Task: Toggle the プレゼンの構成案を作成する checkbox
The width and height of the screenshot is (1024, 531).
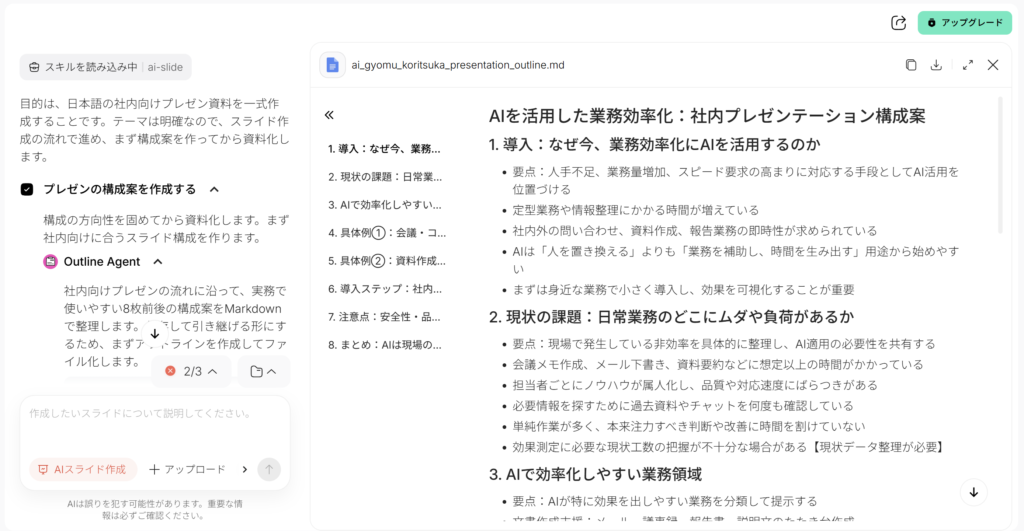Action: pos(27,189)
